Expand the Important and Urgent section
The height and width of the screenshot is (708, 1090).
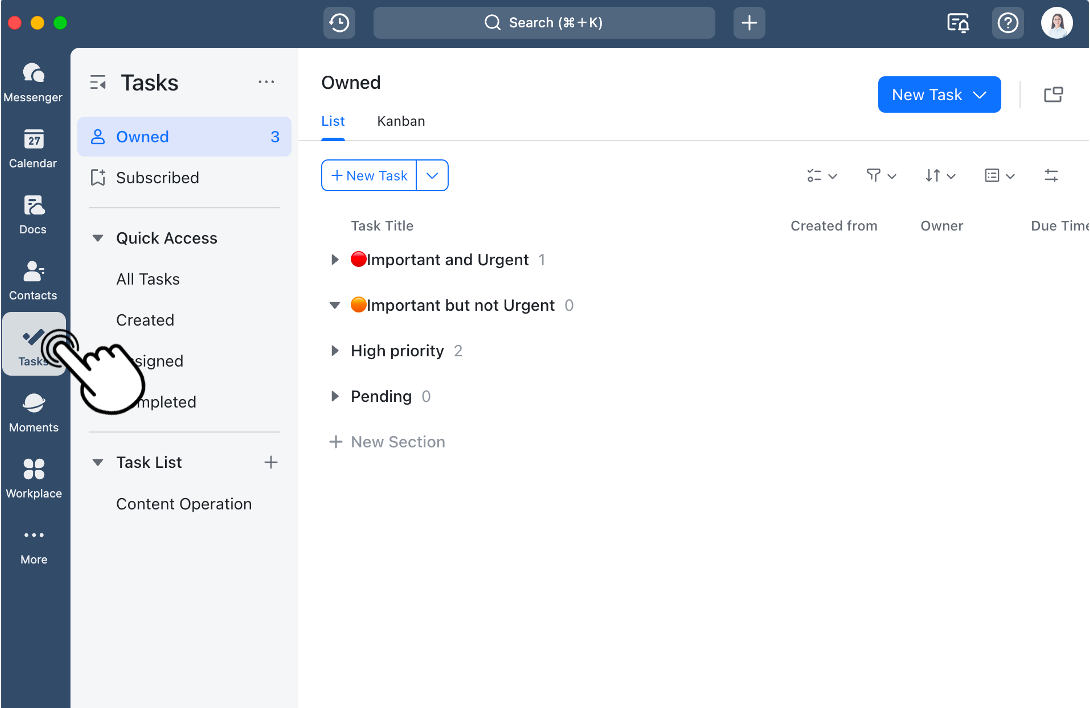335,260
